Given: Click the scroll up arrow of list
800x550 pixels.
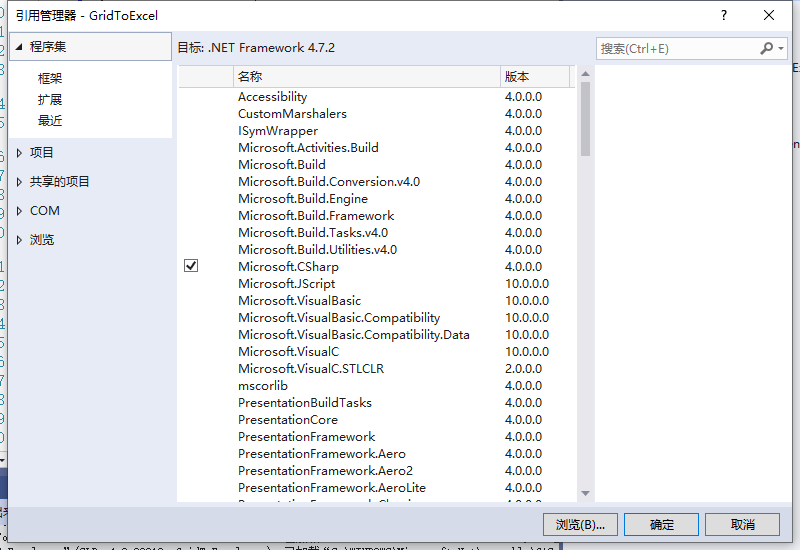Looking at the screenshot, I should tap(585, 74).
